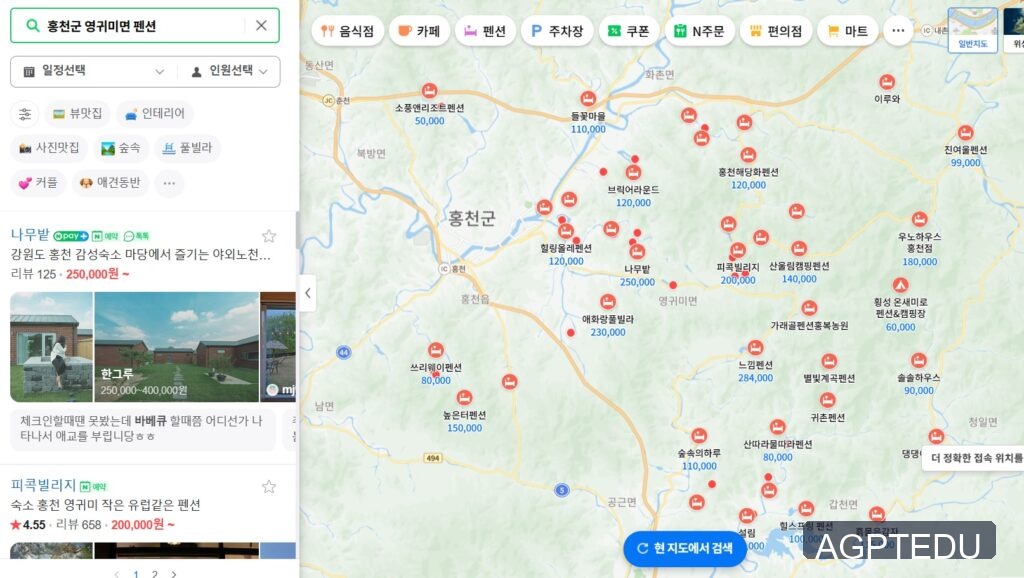Open the 인원선택 guest count dropdown

229,71
